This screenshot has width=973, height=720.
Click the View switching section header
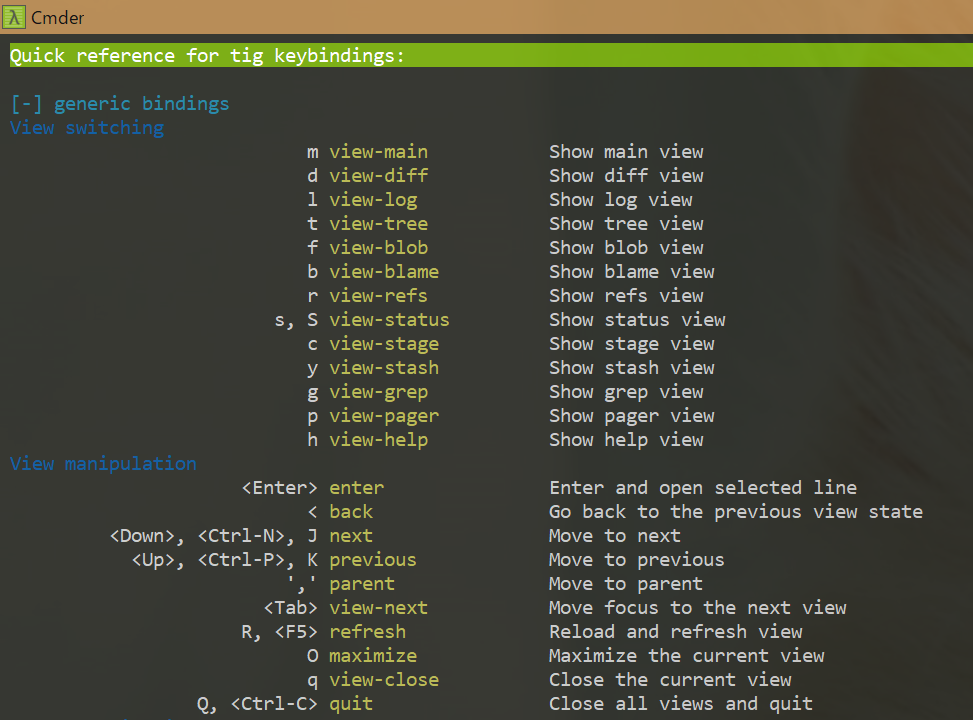click(x=86, y=127)
